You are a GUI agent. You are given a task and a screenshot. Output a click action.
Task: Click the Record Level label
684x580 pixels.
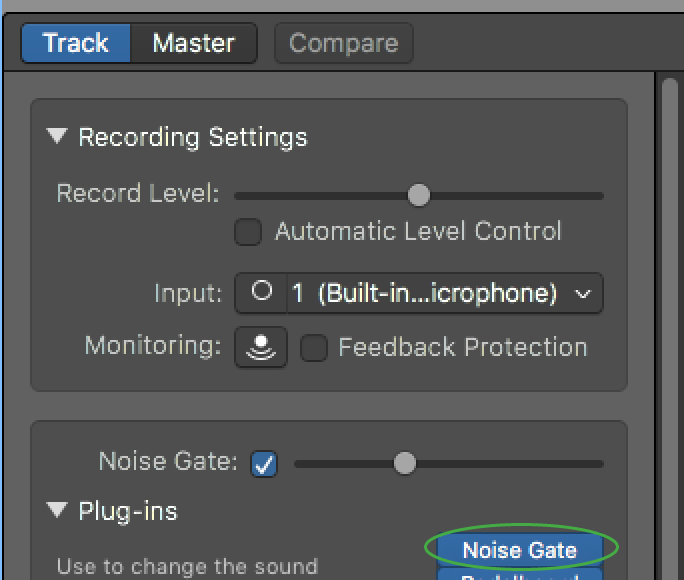pyautogui.click(x=137, y=194)
